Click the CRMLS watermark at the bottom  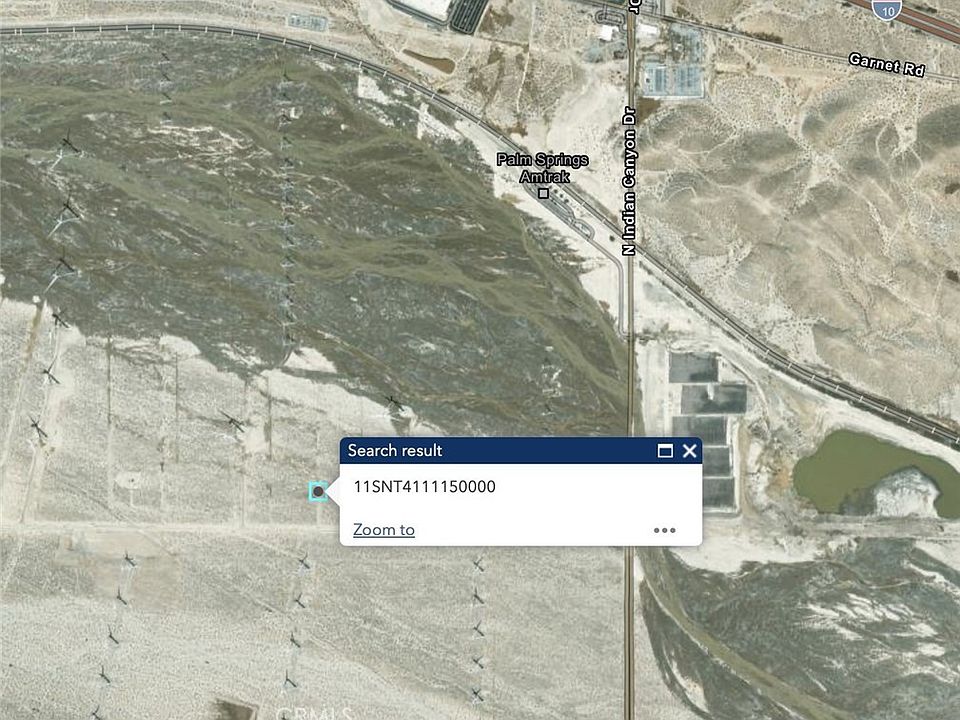(x=313, y=713)
